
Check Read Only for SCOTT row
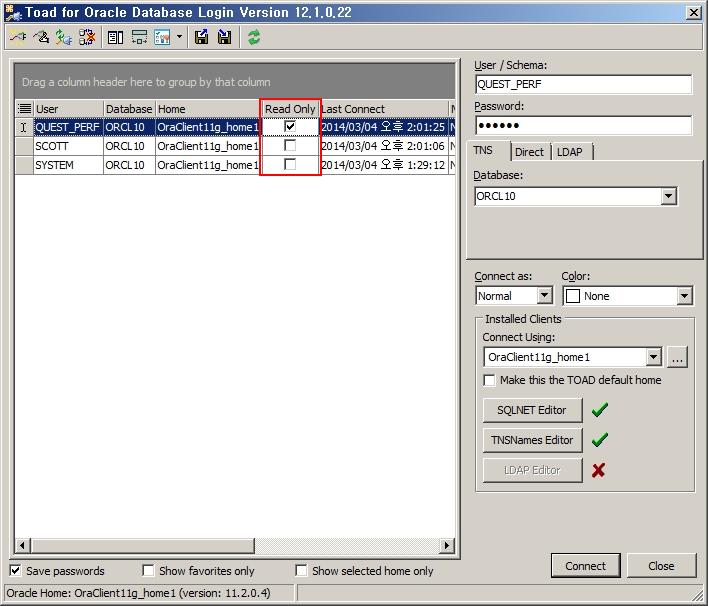(x=290, y=145)
